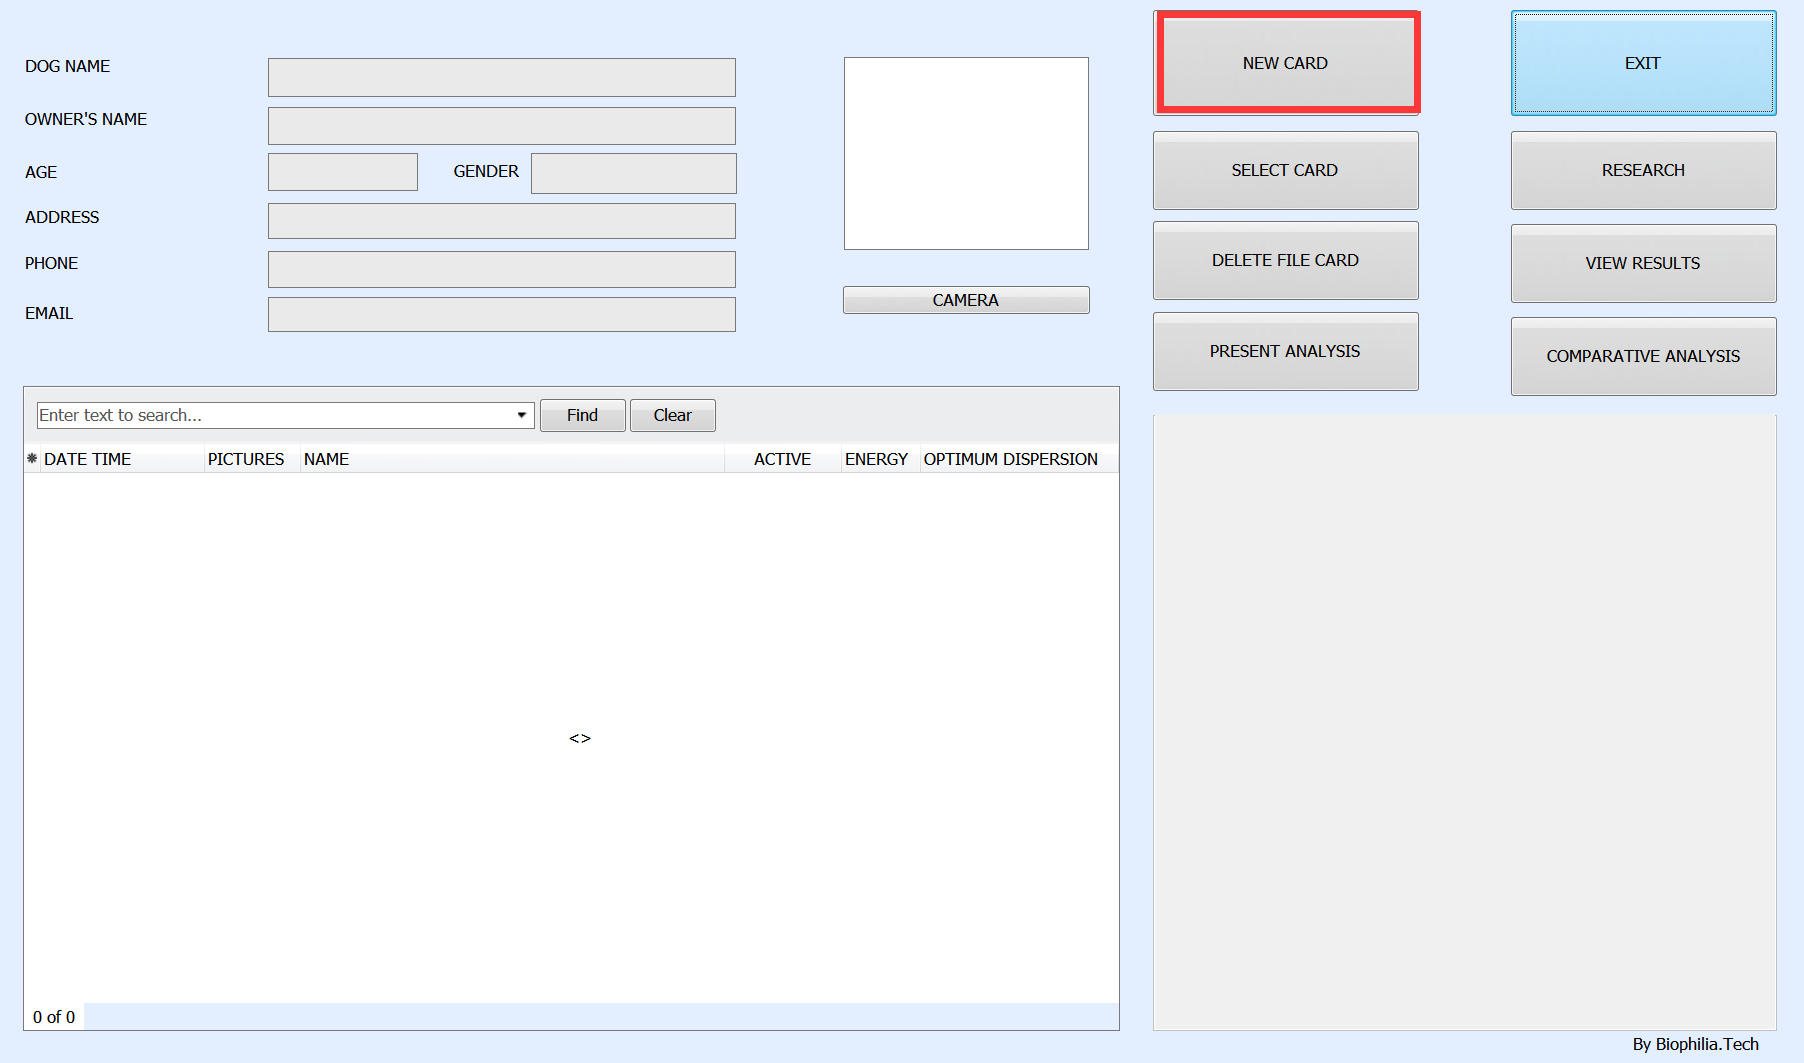Expand the search box dropdown arrow
The height and width of the screenshot is (1063, 1804).
click(522, 415)
